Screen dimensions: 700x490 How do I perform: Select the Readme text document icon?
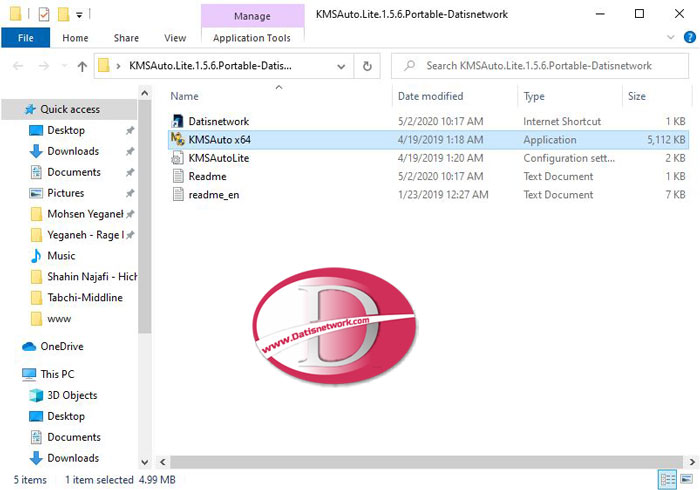click(178, 176)
